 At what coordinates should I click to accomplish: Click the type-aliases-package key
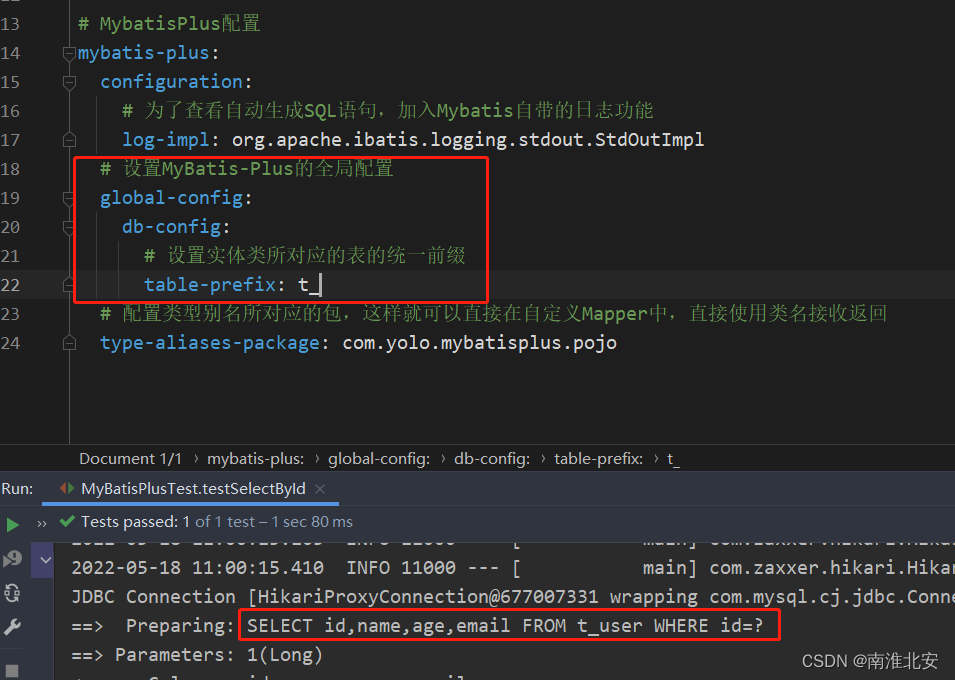(210, 343)
